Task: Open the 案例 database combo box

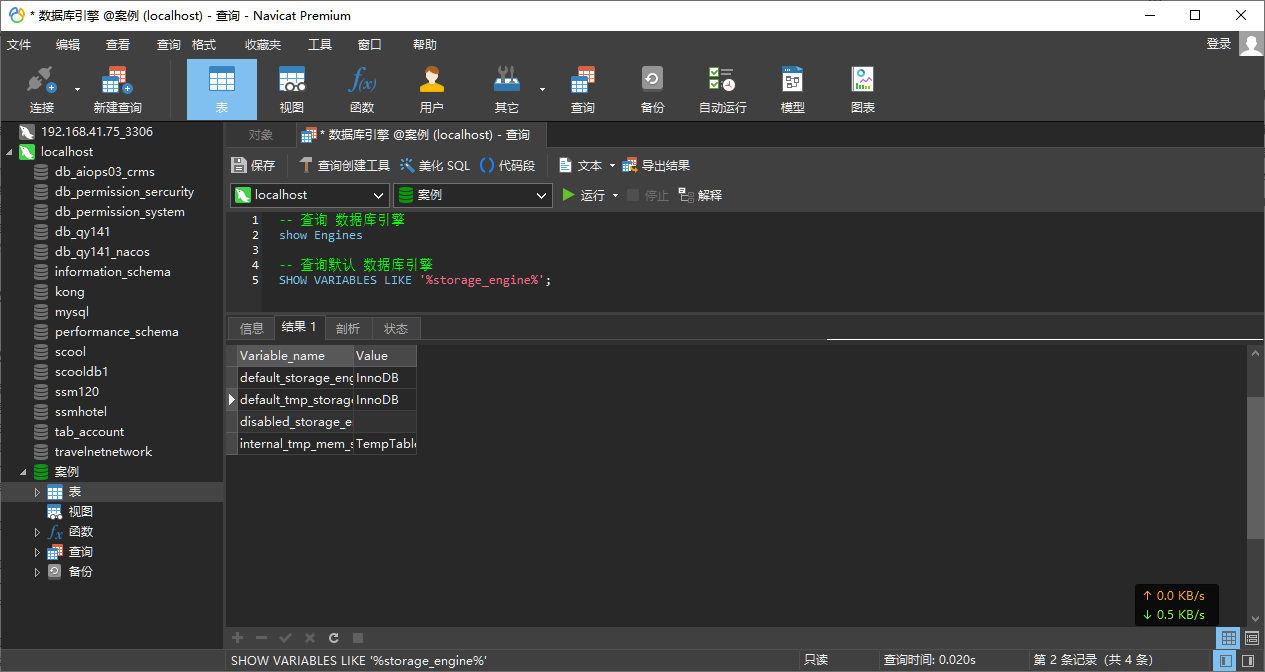Action: [x=472, y=195]
